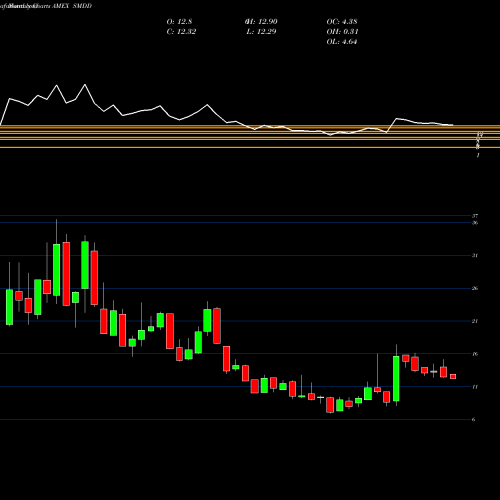
Task: Click the tallest green candle near level 16
Action: pos(396,378)
